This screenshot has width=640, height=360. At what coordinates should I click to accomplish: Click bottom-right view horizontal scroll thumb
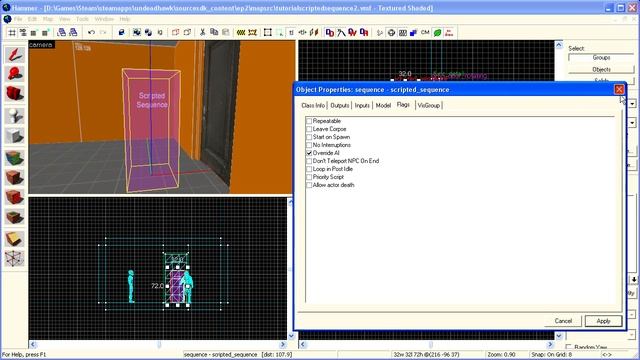[x=430, y=345]
